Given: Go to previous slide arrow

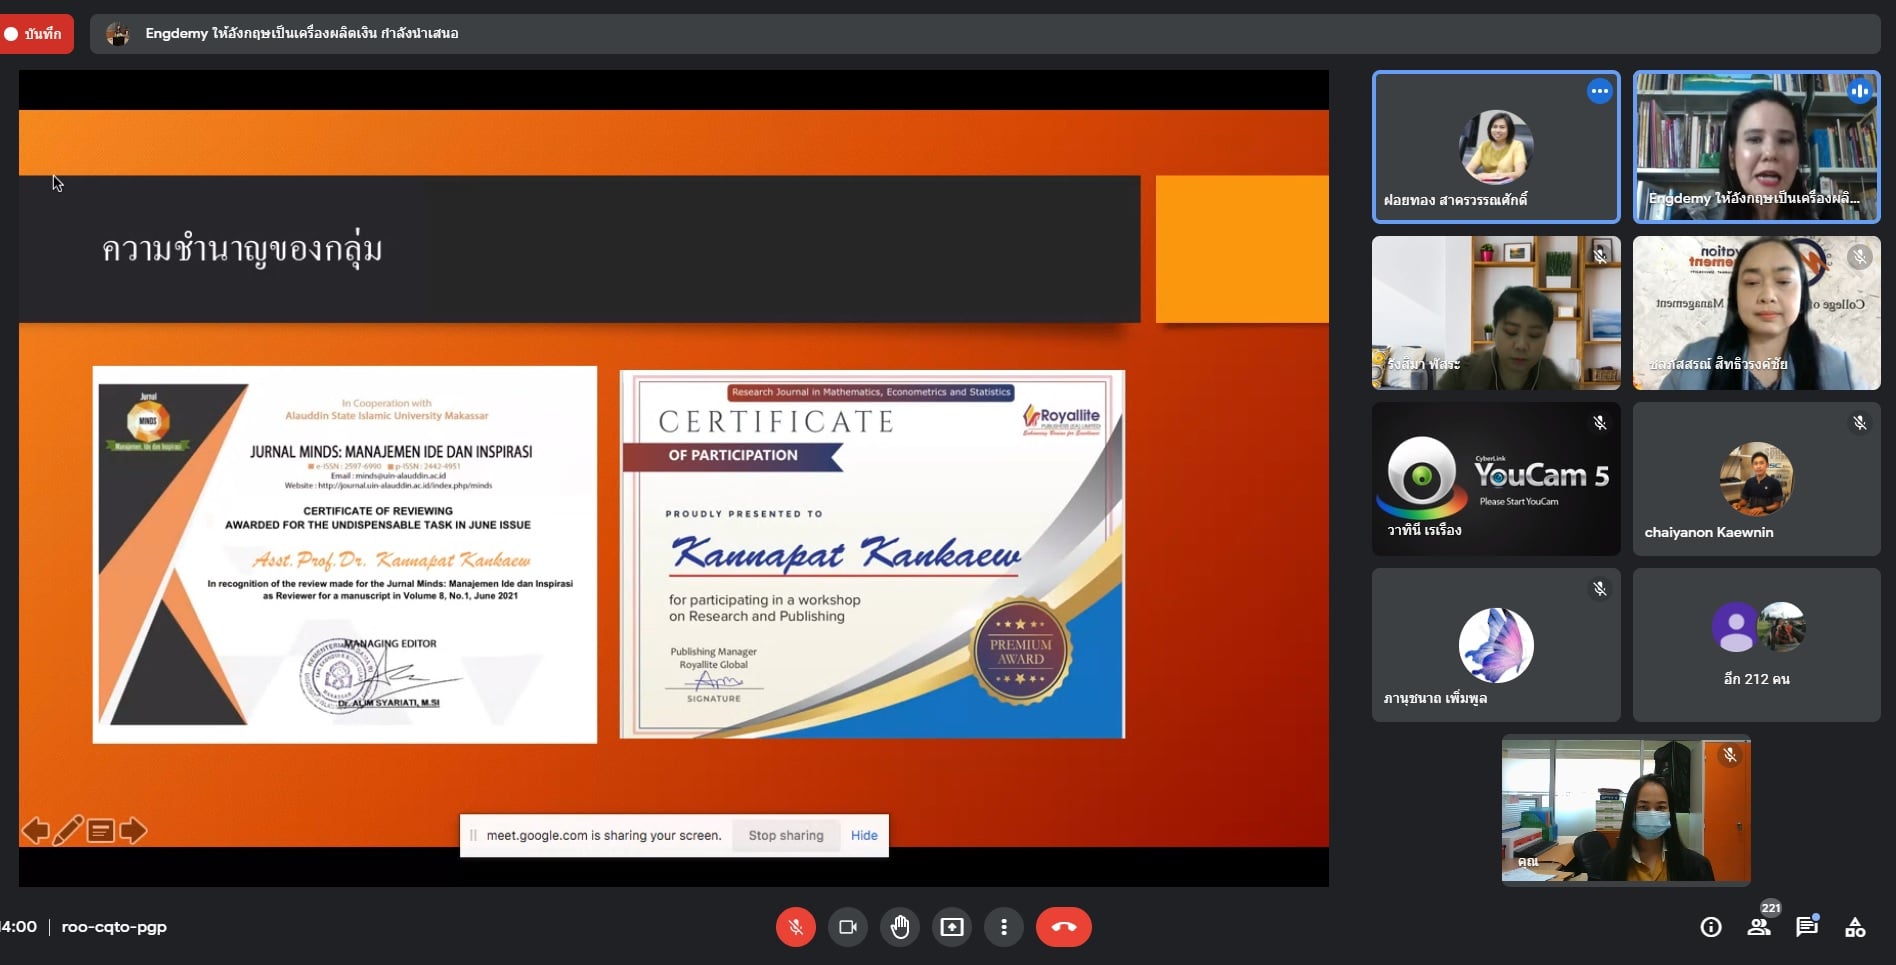Looking at the screenshot, I should tap(35, 831).
